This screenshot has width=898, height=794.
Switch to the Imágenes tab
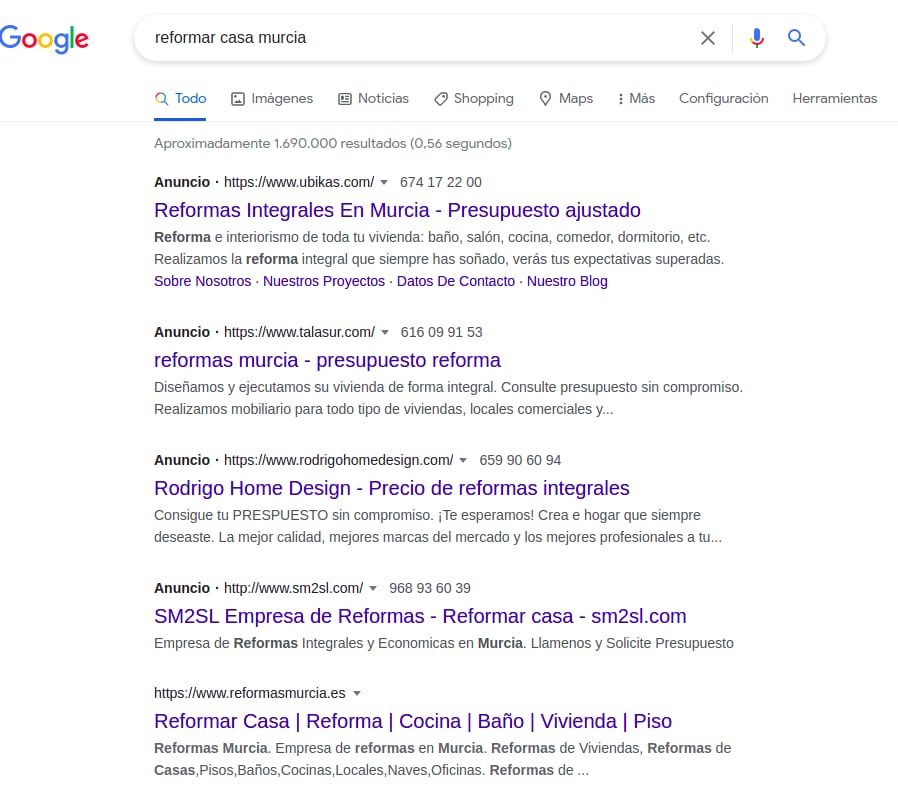tap(272, 99)
